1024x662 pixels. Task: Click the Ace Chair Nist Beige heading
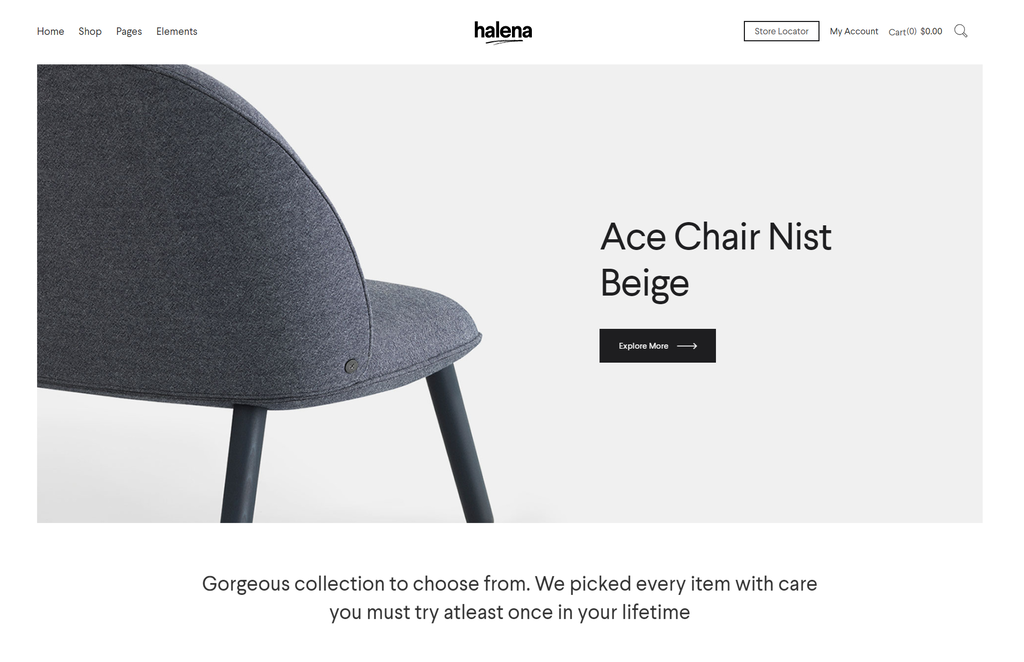[715, 259]
